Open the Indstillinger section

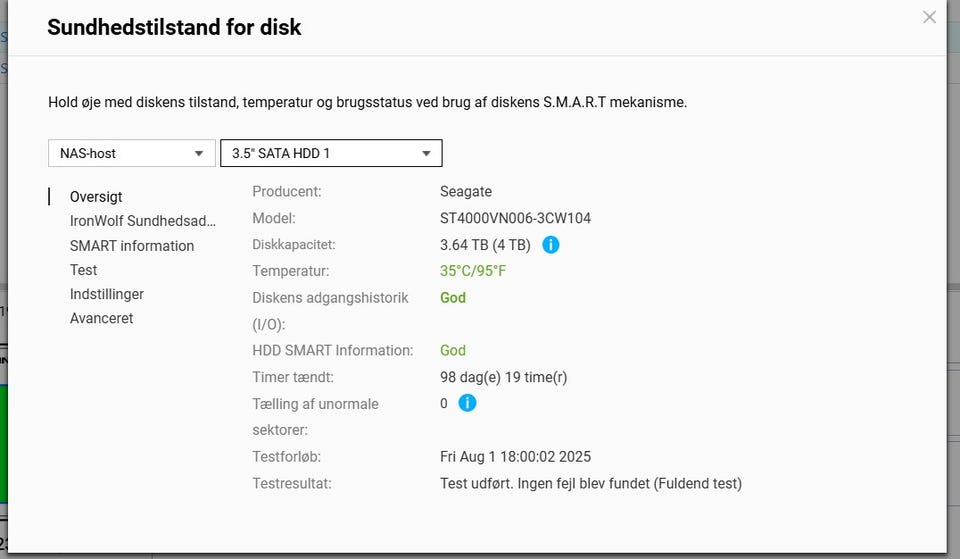[107, 294]
